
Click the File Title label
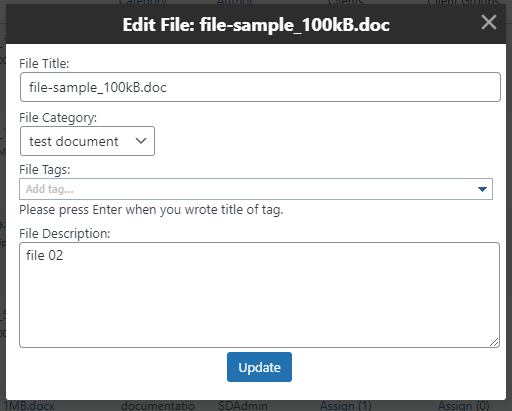point(44,63)
